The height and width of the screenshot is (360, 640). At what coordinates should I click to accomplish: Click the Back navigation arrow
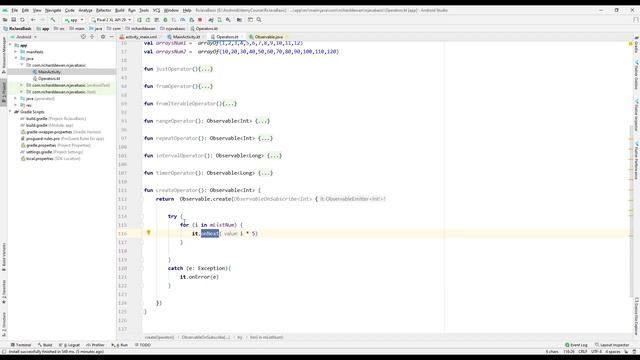33,20
